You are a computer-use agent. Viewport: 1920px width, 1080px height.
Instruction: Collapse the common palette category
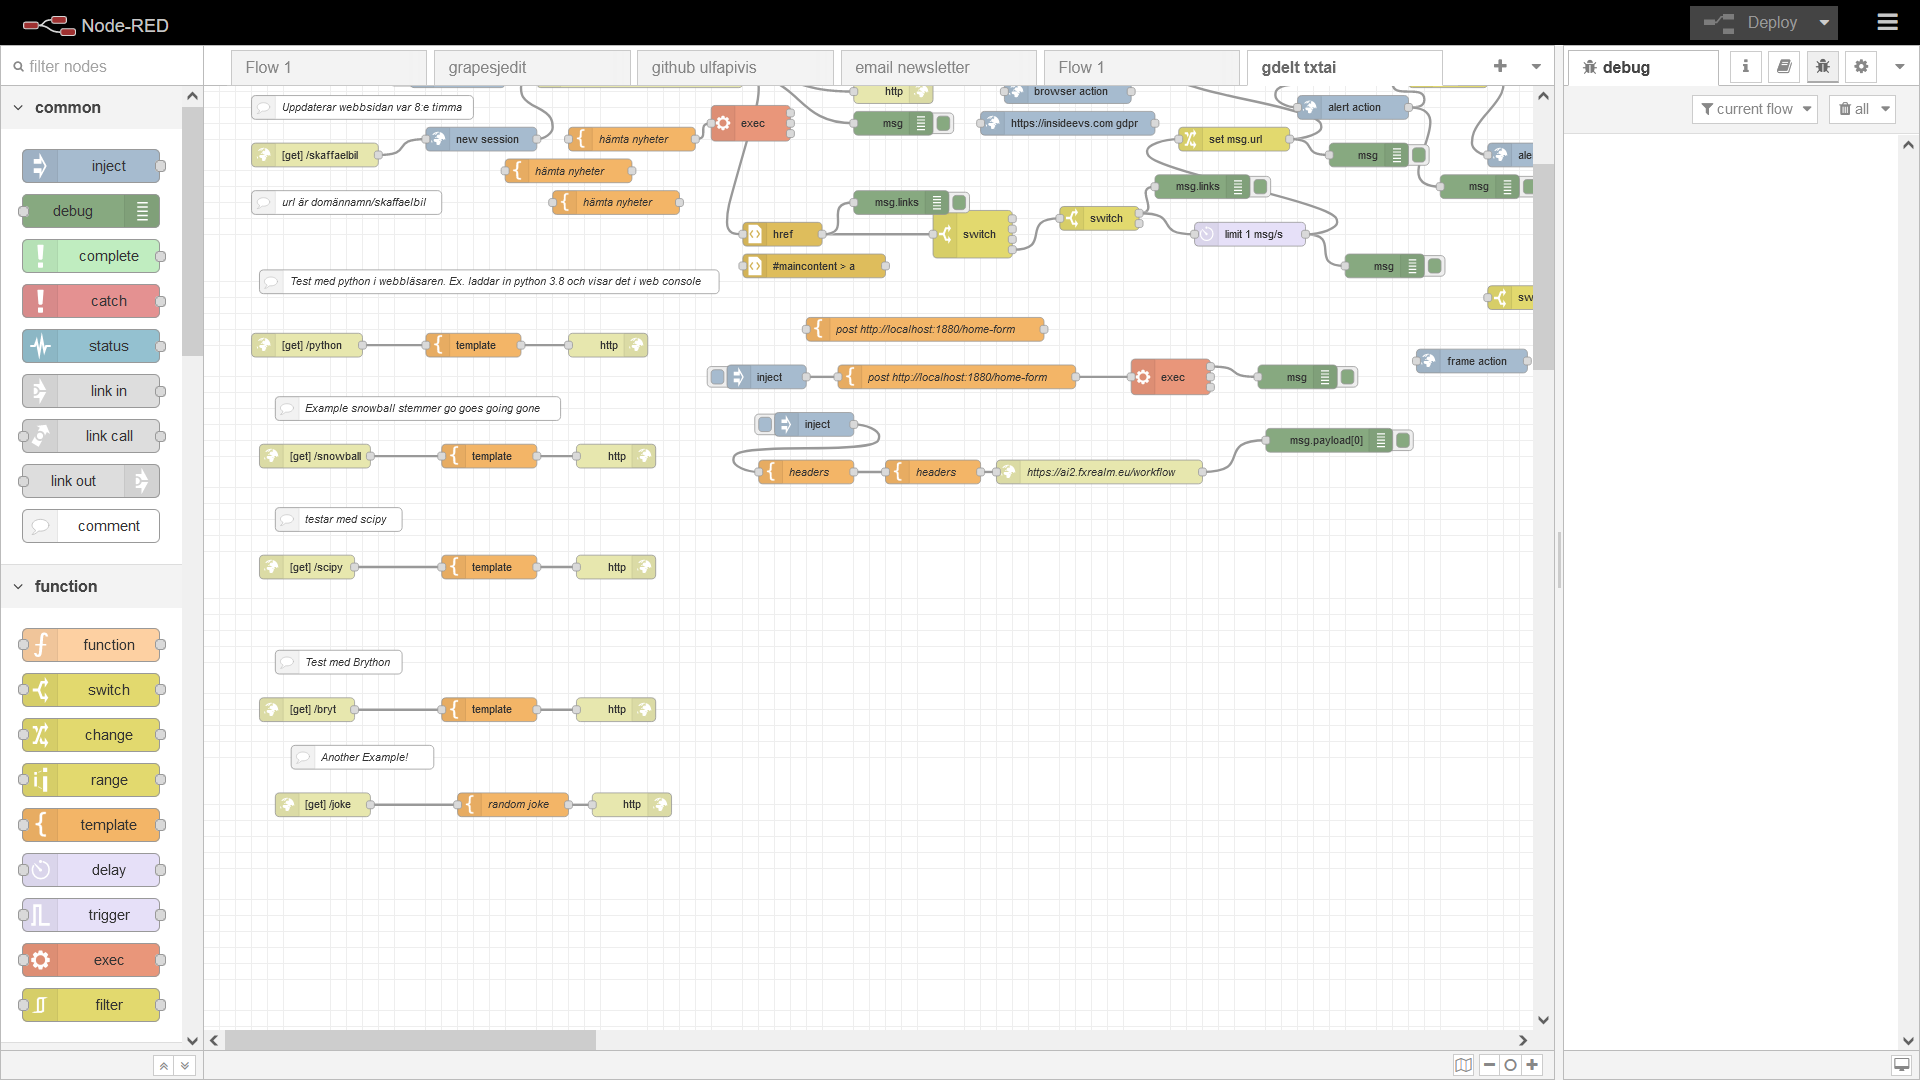click(91, 107)
